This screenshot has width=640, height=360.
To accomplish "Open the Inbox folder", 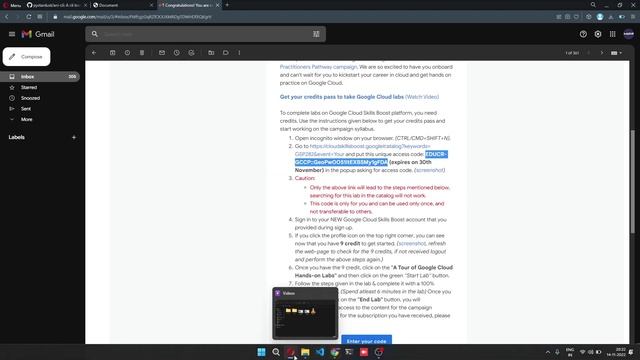I will pyautogui.click(x=40, y=77).
